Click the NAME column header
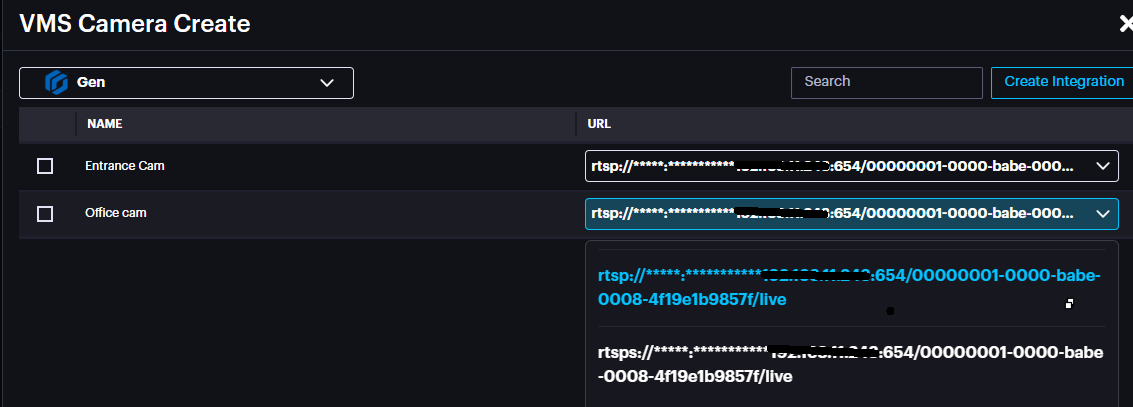This screenshot has width=1133, height=407. (x=105, y=124)
